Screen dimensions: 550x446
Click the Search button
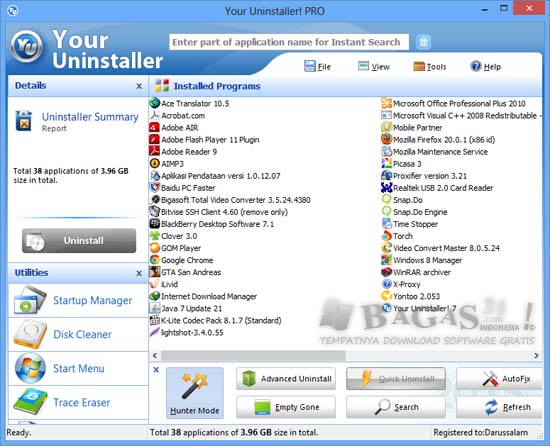[396, 407]
